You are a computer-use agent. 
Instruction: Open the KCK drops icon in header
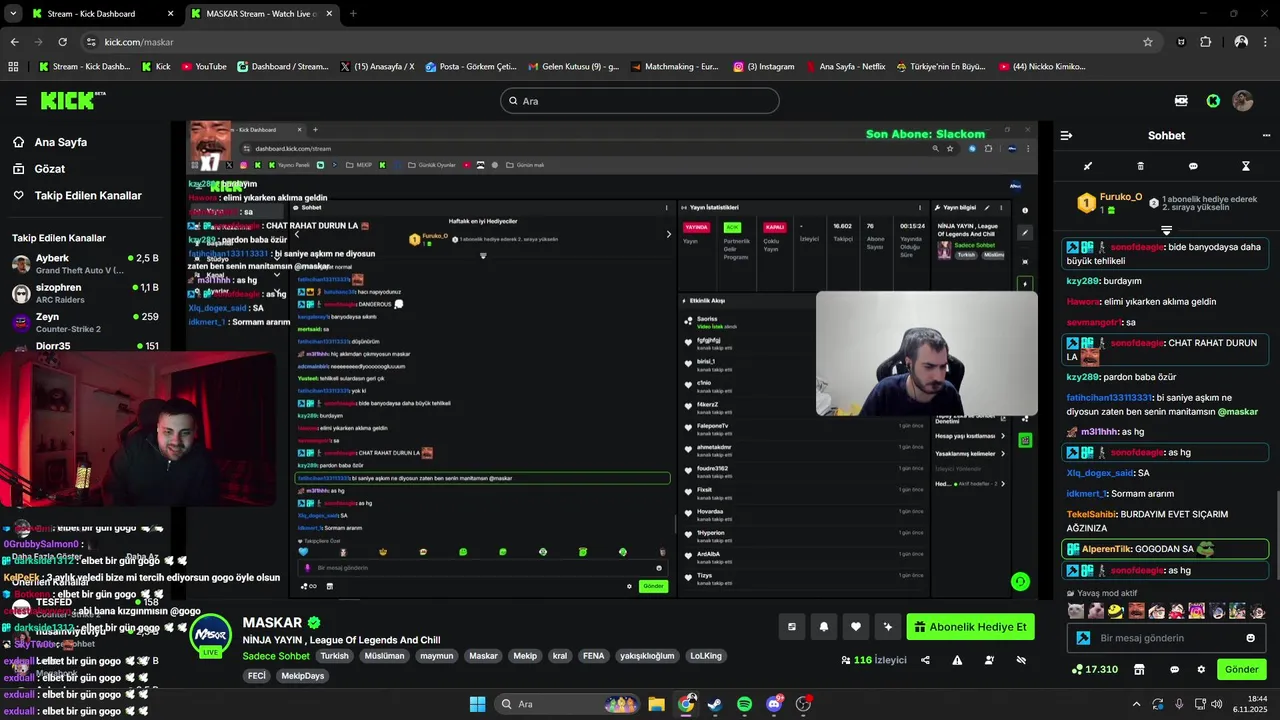tap(1182, 101)
